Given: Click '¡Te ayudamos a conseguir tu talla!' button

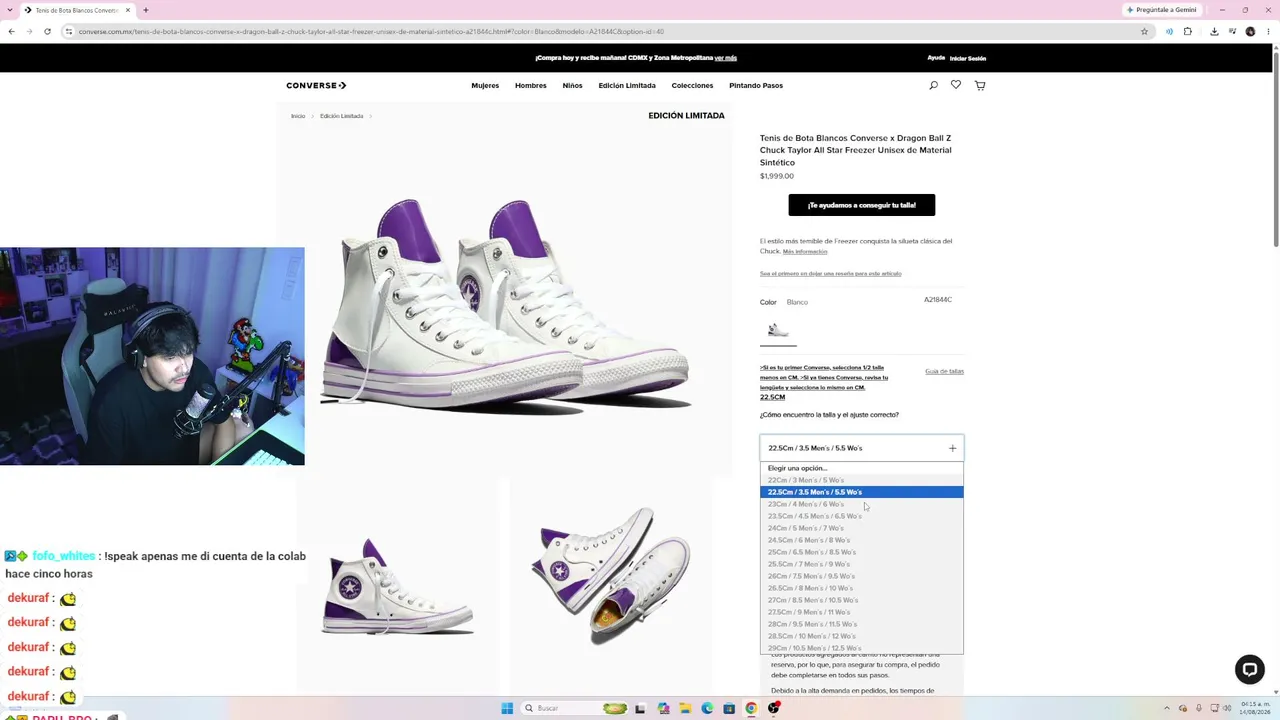Looking at the screenshot, I should point(862,205).
